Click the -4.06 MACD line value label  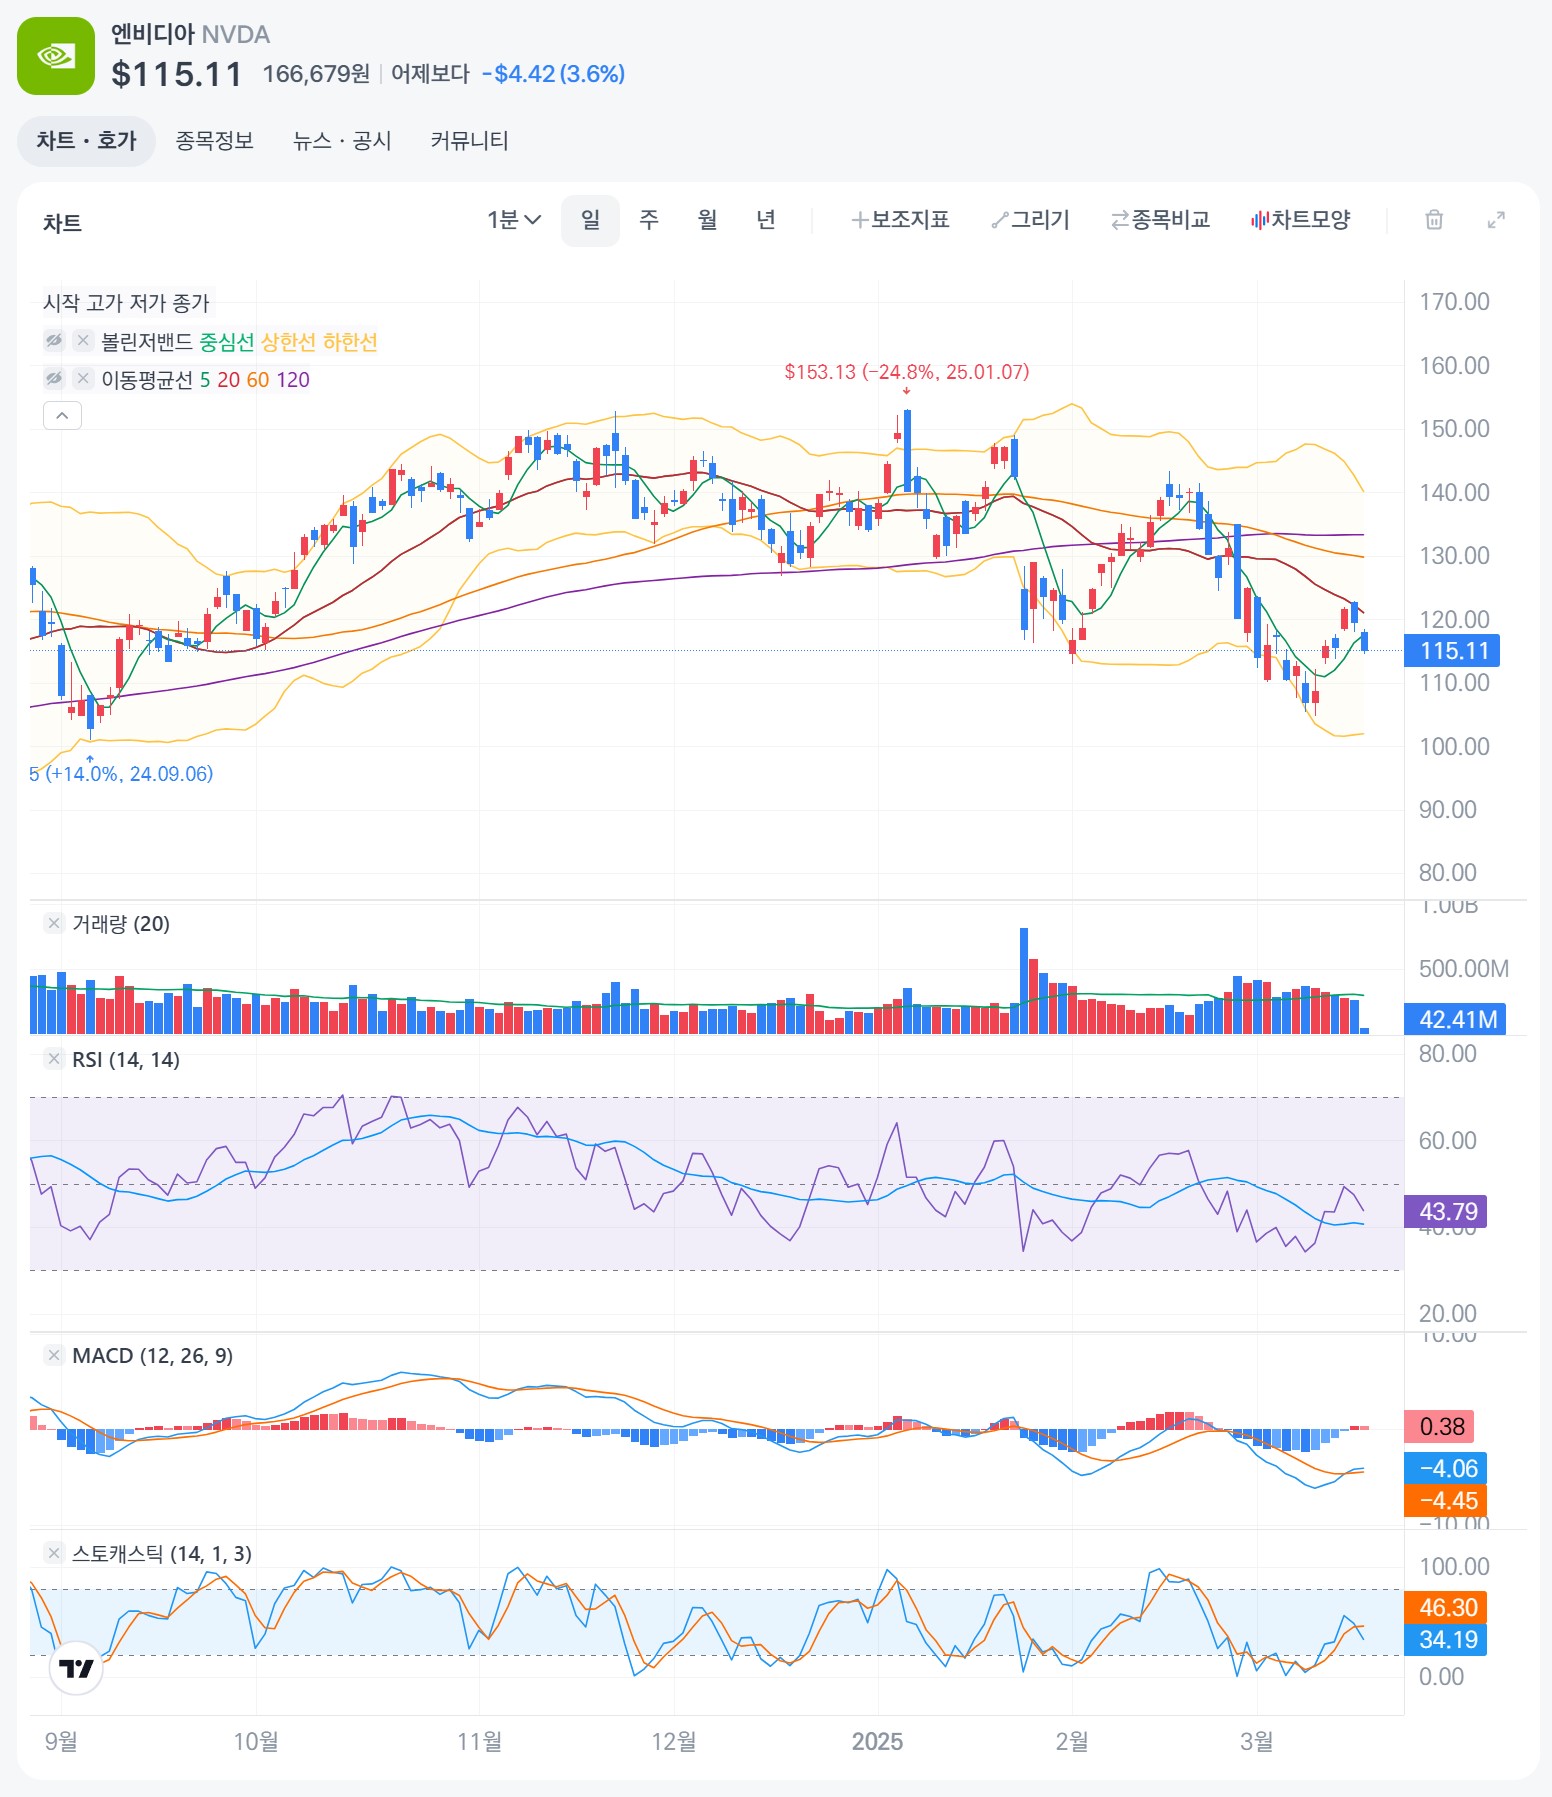pos(1446,1468)
